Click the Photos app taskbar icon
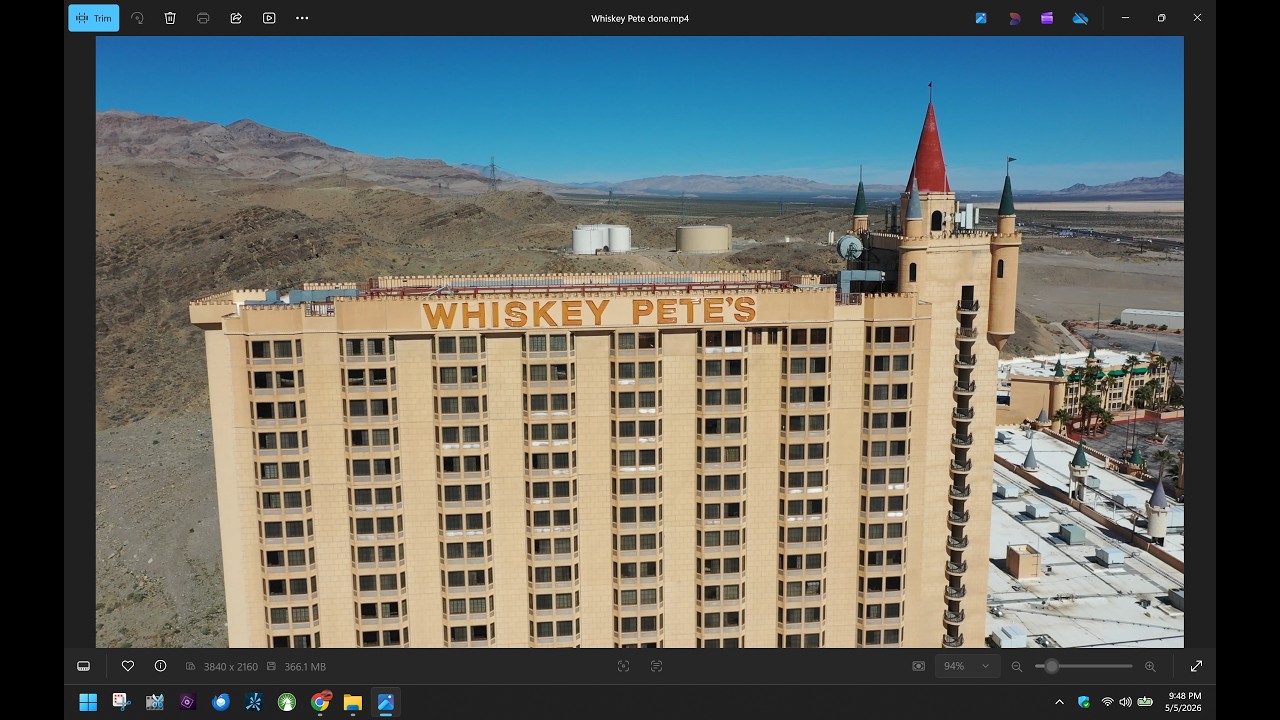 [385, 702]
